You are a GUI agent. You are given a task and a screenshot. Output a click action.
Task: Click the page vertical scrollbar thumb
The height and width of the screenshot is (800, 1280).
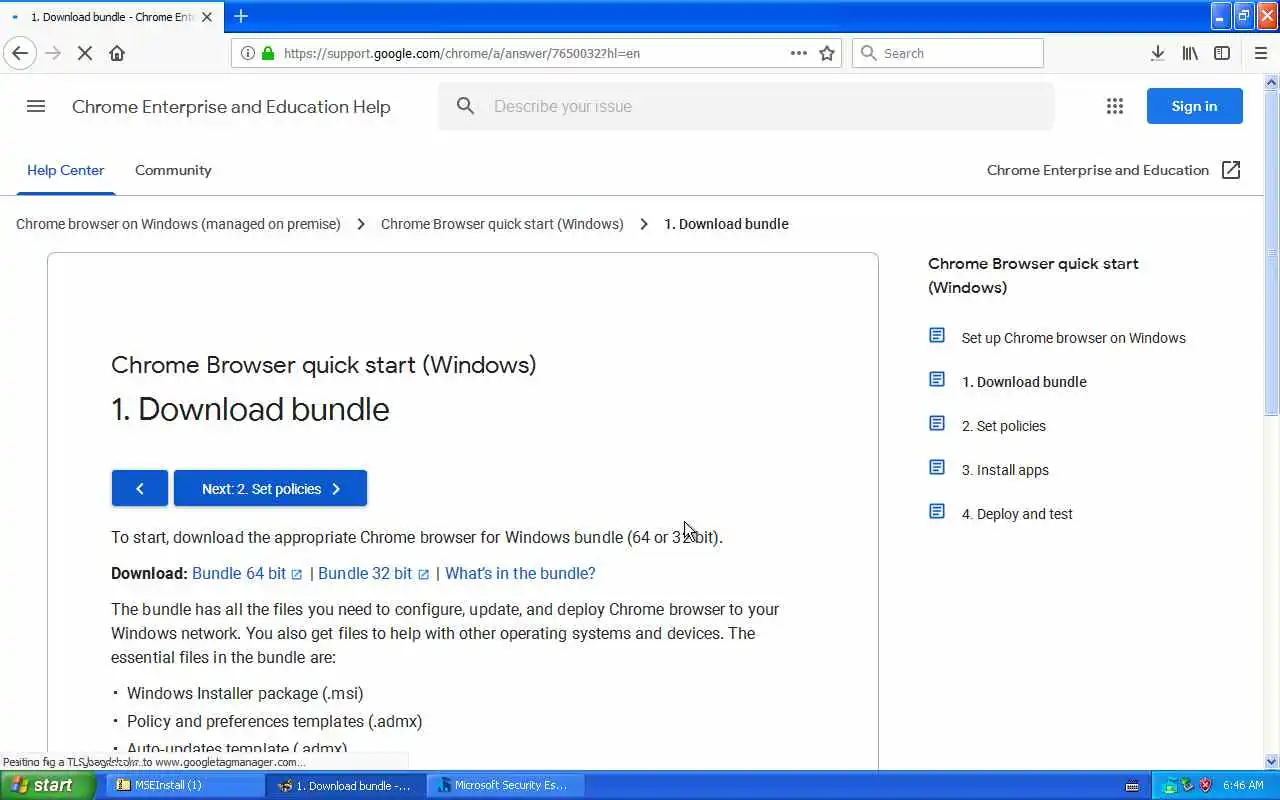coord(1272,253)
